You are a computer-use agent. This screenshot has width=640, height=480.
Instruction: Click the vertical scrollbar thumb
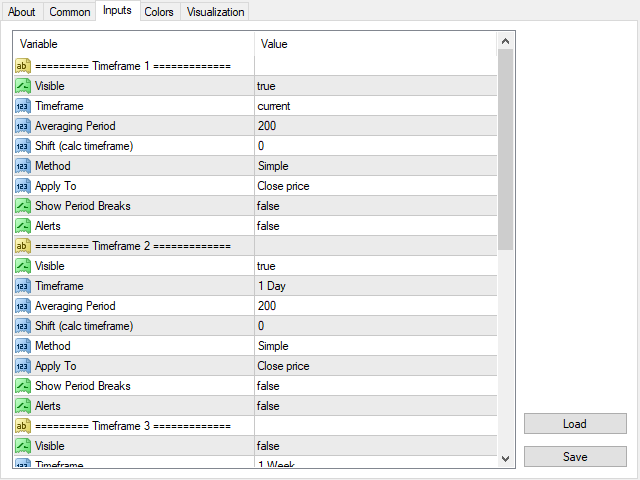(505, 149)
